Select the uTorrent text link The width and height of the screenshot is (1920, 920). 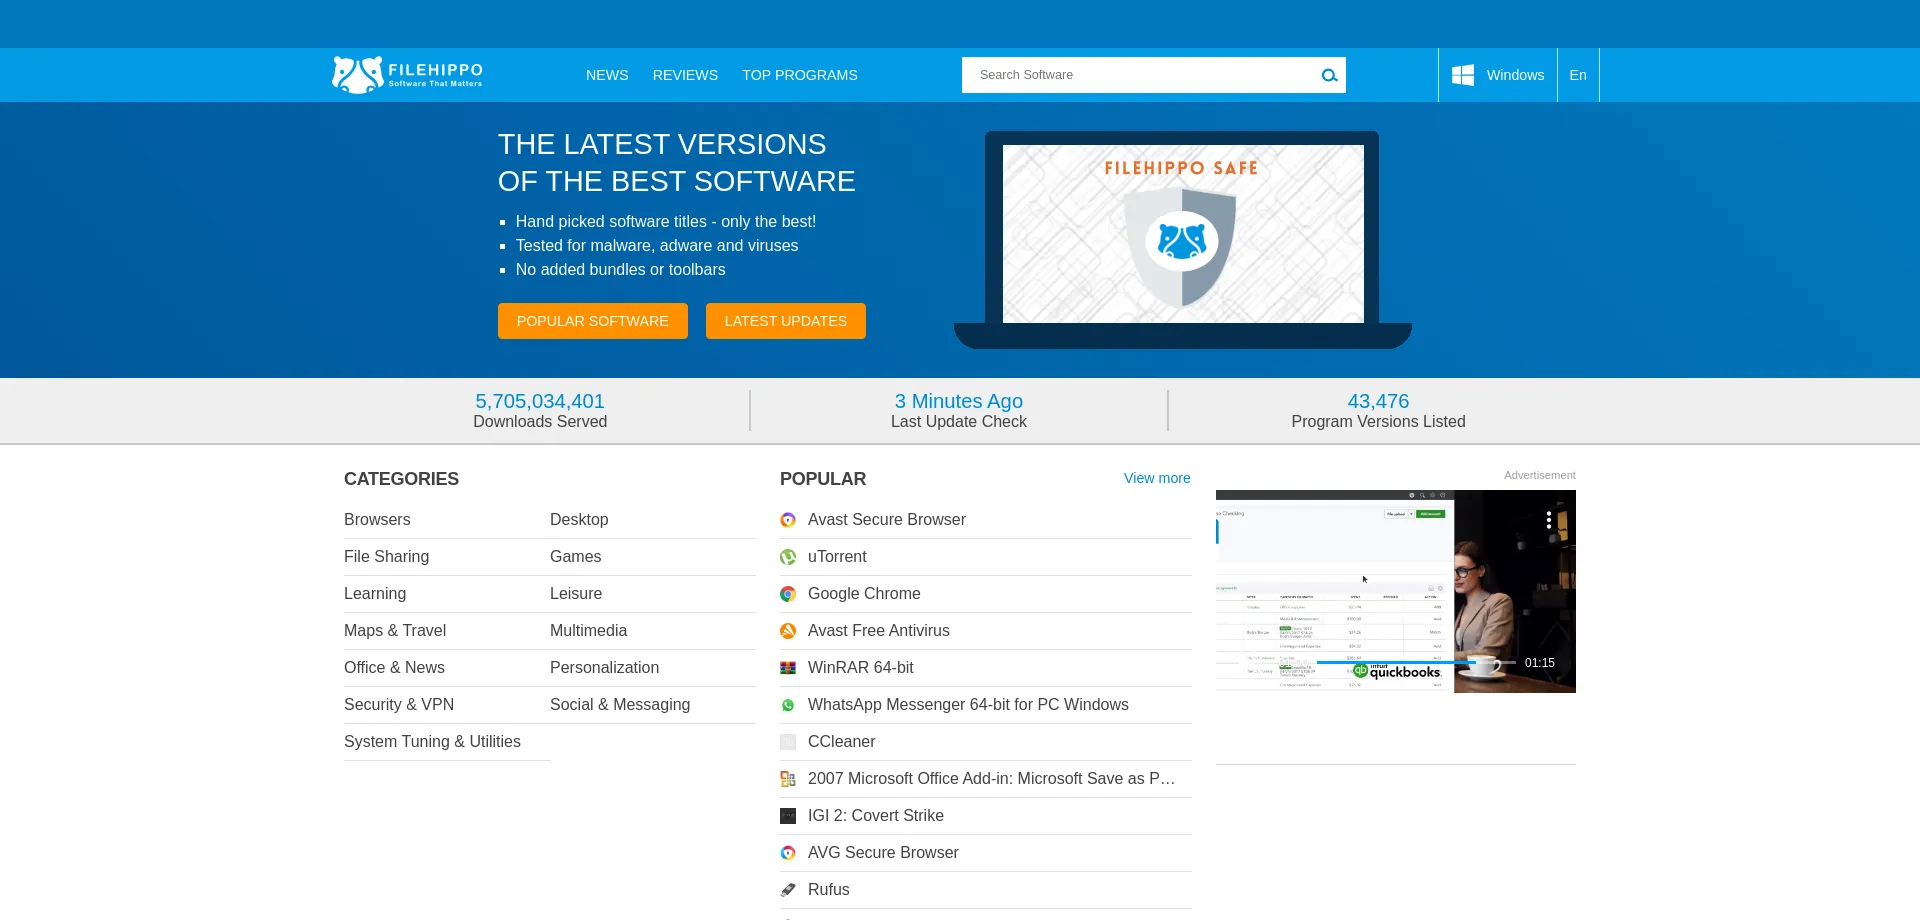coord(837,557)
